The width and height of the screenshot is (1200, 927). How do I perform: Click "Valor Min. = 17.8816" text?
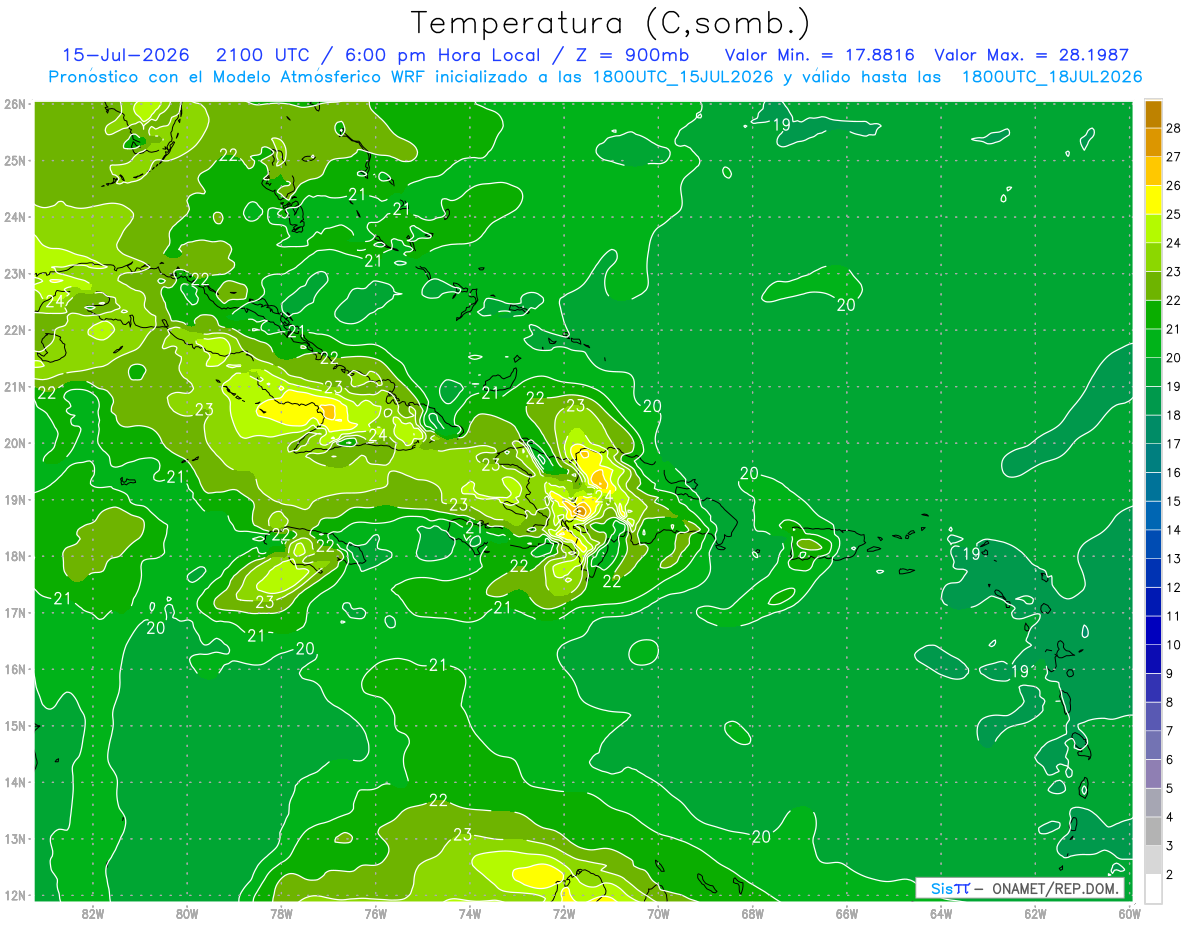pos(821,55)
